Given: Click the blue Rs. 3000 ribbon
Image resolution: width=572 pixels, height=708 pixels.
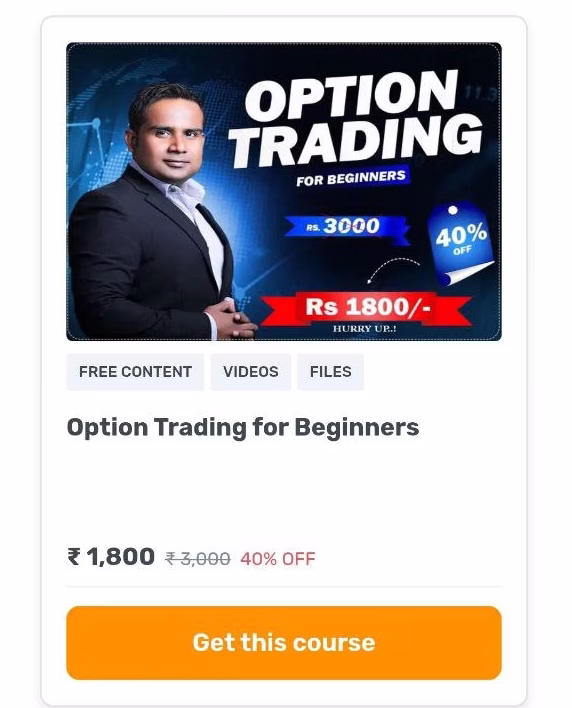Looking at the screenshot, I should [x=347, y=227].
